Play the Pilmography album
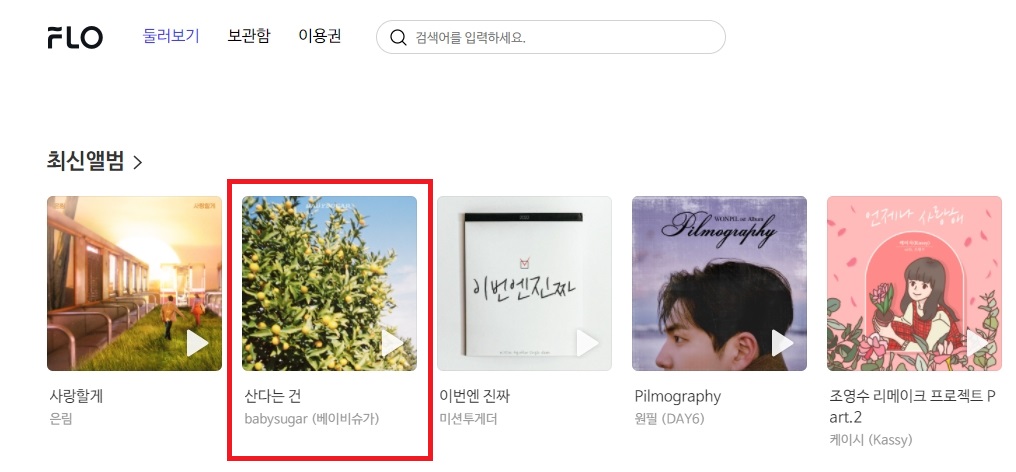Image resolution: width=1016 pixels, height=472 pixels. pyautogui.click(x=782, y=344)
